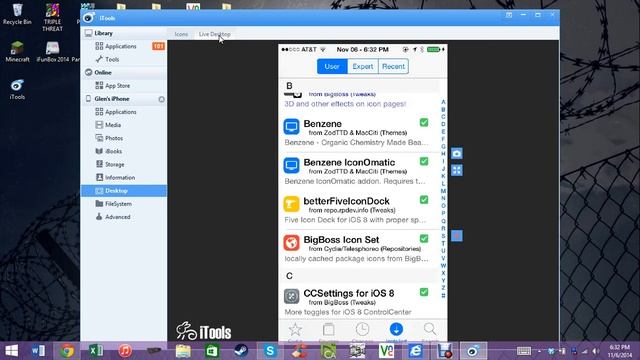640x360 pixels.
Task: Open Steam from the taskbar
Action: click(x=241, y=351)
